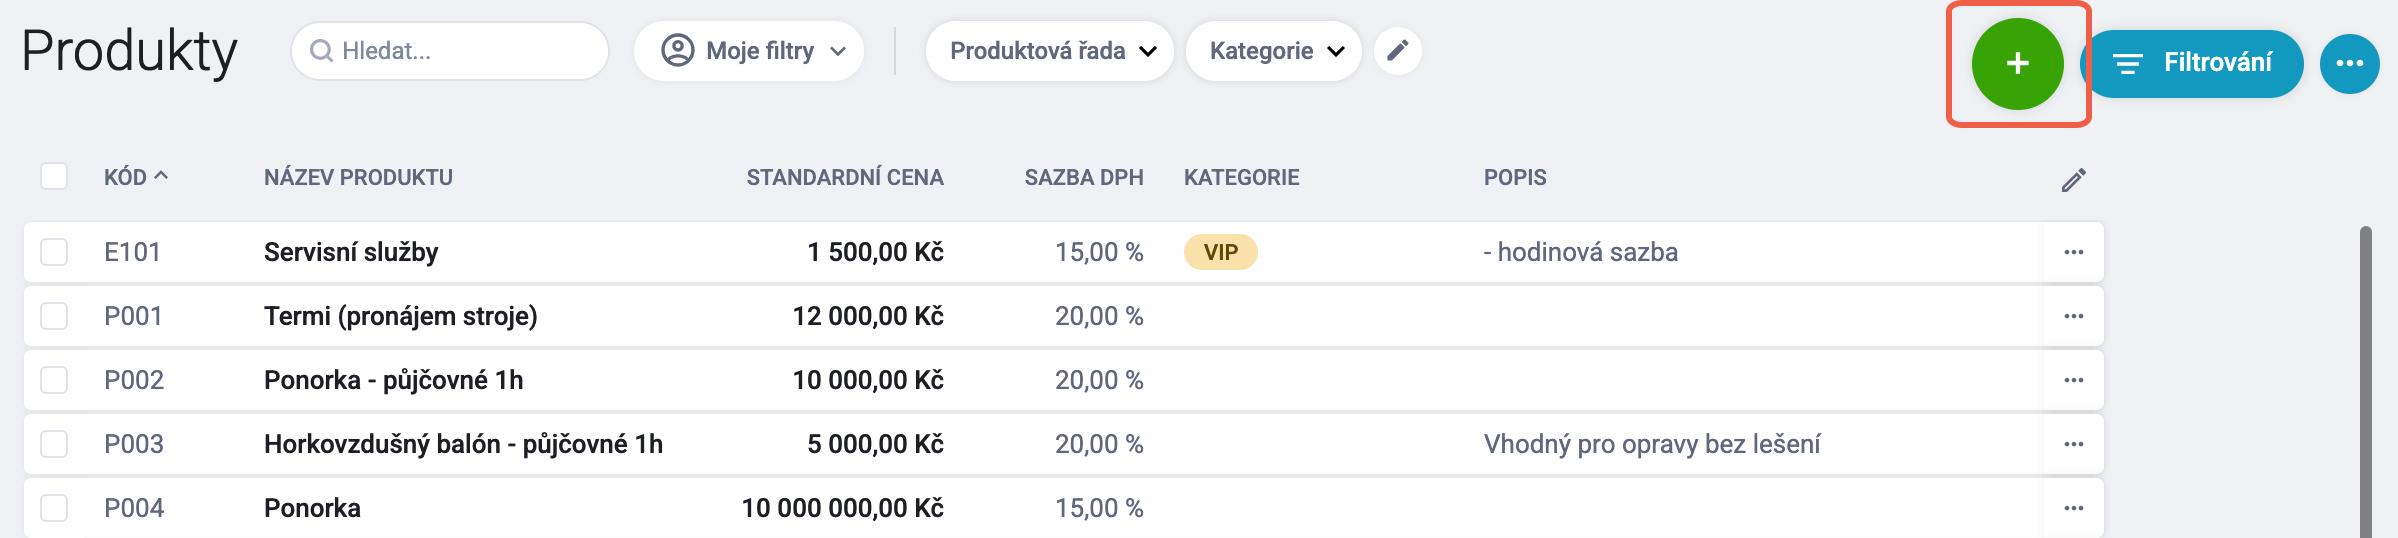Screen dimensions: 2398x538
Task: Sort by STANDARDNÍ CENA column header
Action: [844, 178]
